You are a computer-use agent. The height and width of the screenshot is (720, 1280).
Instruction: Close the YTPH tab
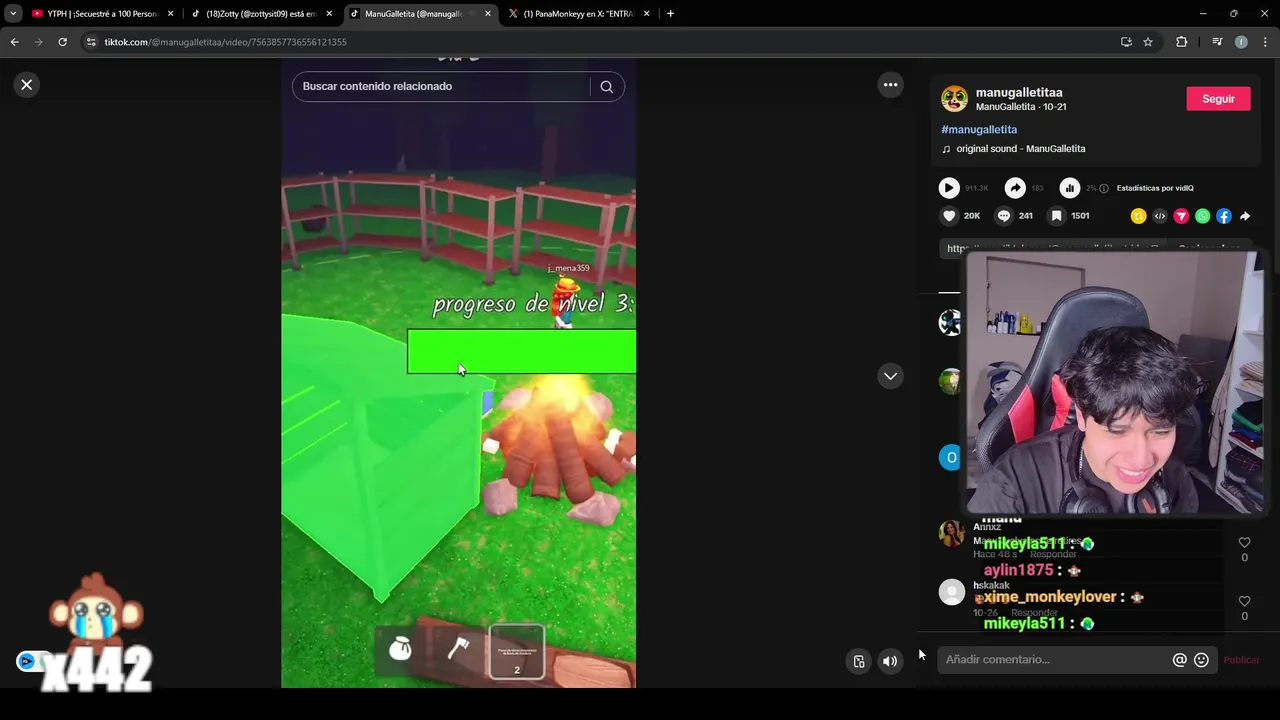pos(170,14)
